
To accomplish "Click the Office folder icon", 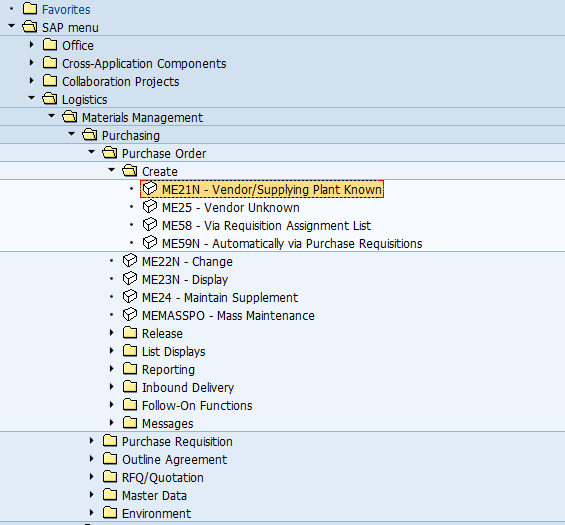I will [x=50, y=45].
